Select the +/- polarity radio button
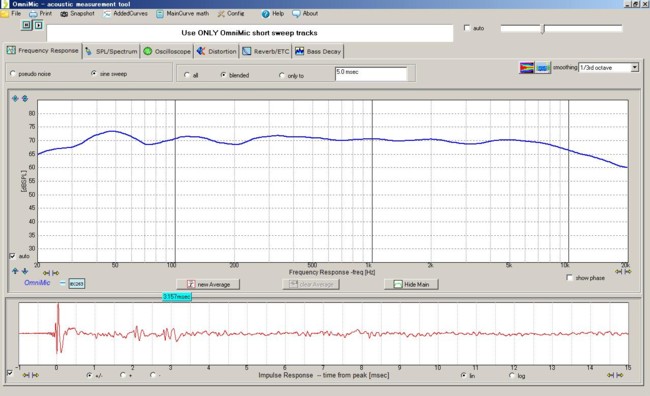The image size is (650, 396). [x=90, y=375]
